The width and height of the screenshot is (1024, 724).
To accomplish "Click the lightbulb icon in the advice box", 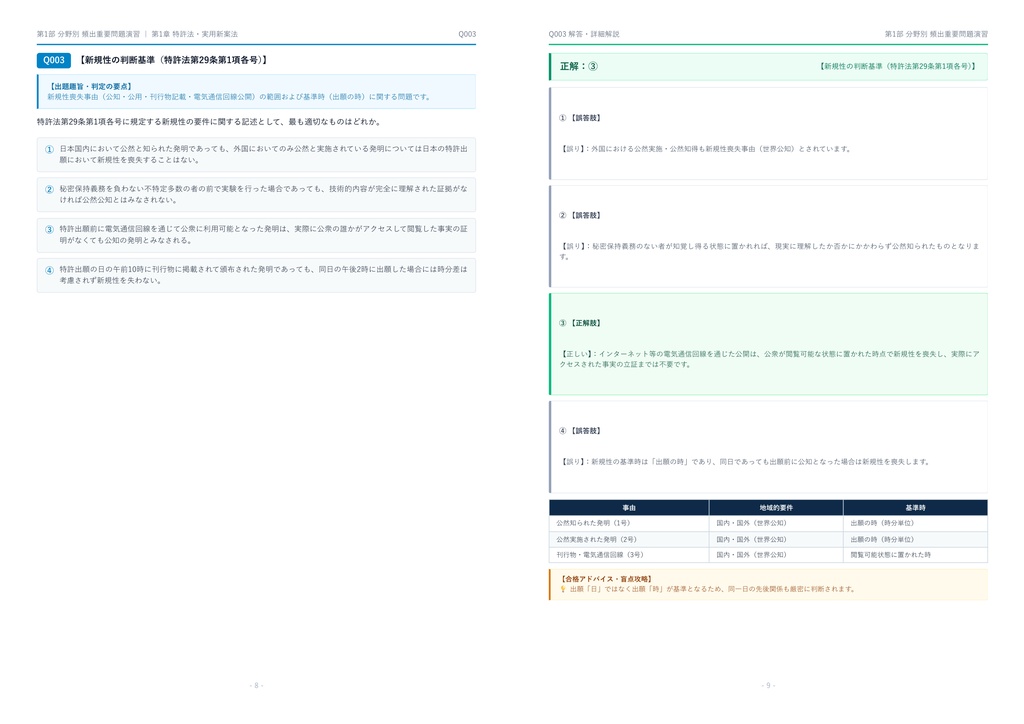I will 563,589.
